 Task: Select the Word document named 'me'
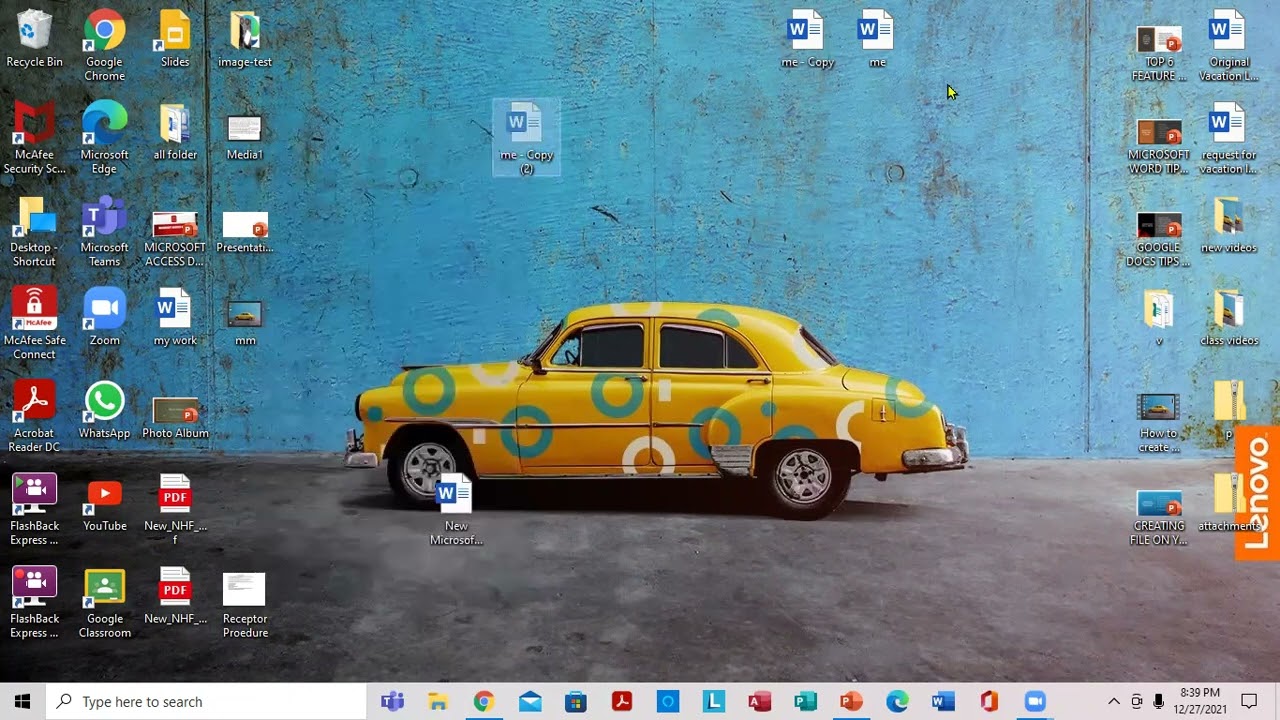[877, 40]
